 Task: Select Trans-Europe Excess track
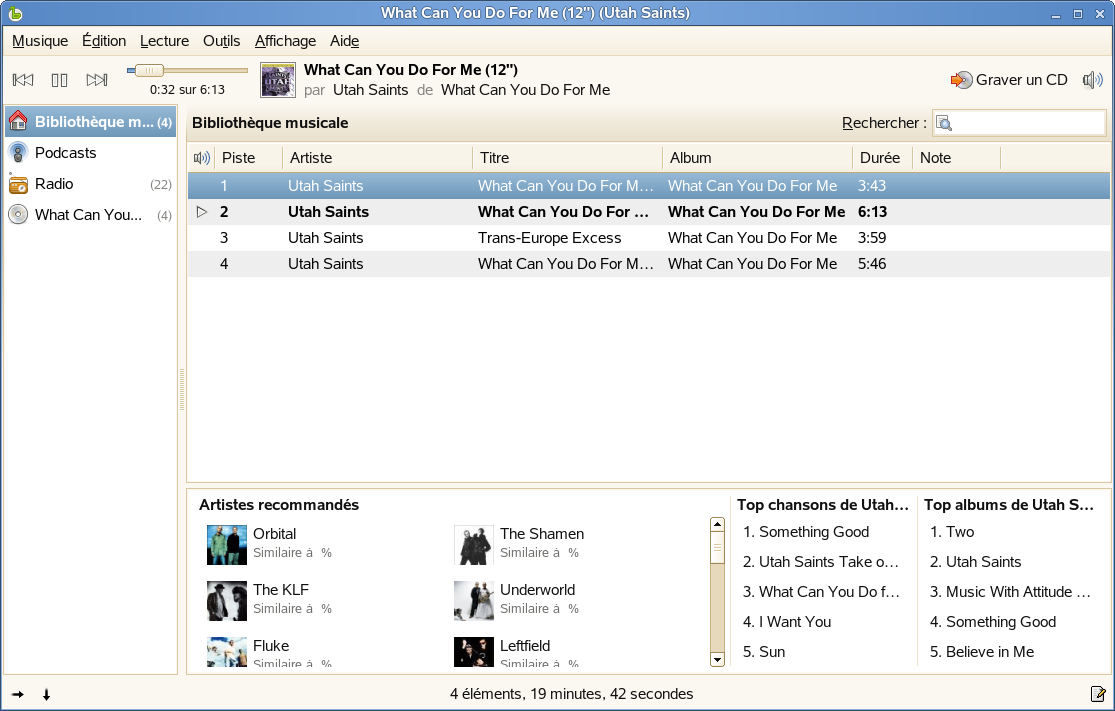649,237
